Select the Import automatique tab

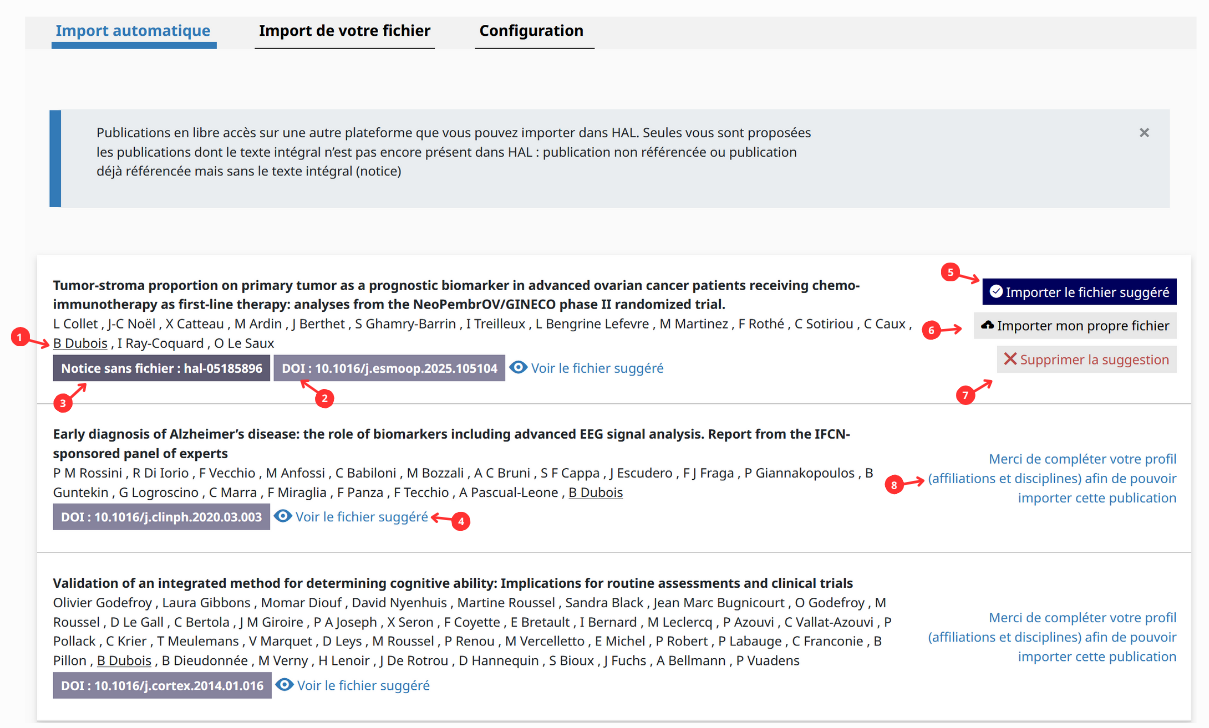pos(133,30)
